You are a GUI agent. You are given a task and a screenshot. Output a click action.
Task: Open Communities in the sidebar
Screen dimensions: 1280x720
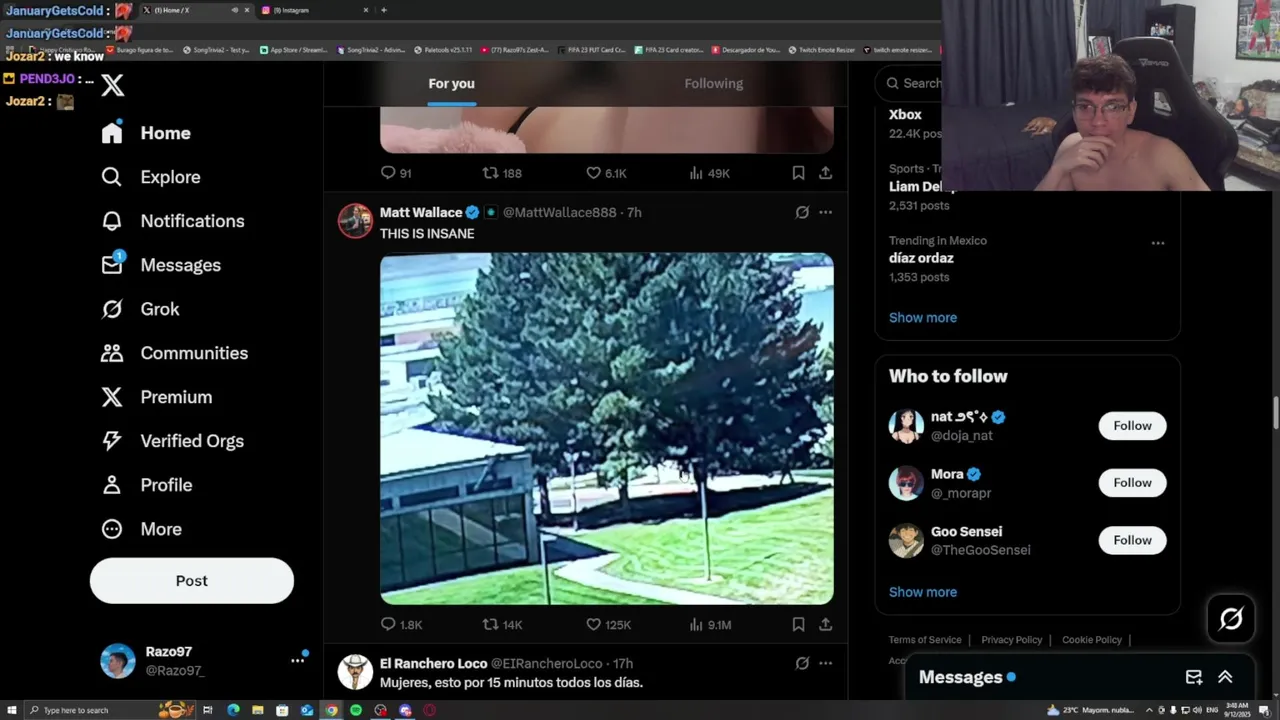coord(175,353)
